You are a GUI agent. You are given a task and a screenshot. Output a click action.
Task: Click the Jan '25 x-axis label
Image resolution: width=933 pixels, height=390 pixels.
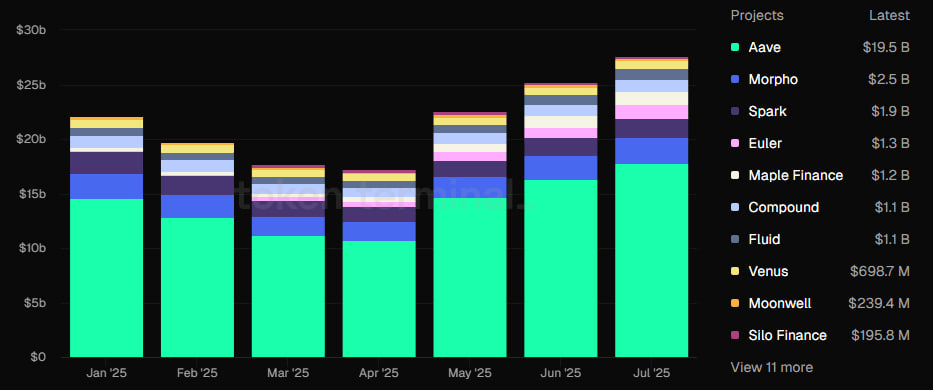click(107, 373)
